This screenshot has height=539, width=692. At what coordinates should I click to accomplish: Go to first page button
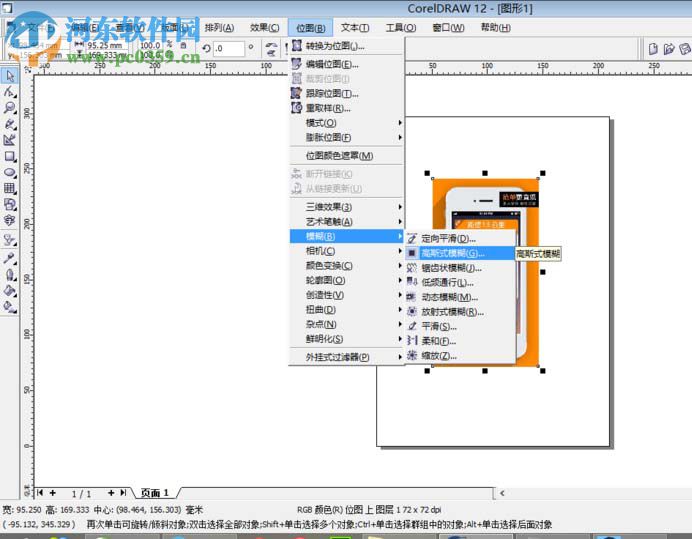[40, 492]
